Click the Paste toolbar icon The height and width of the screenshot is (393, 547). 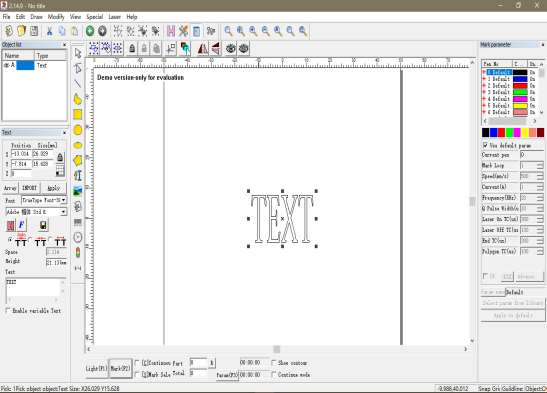click(x=75, y=31)
